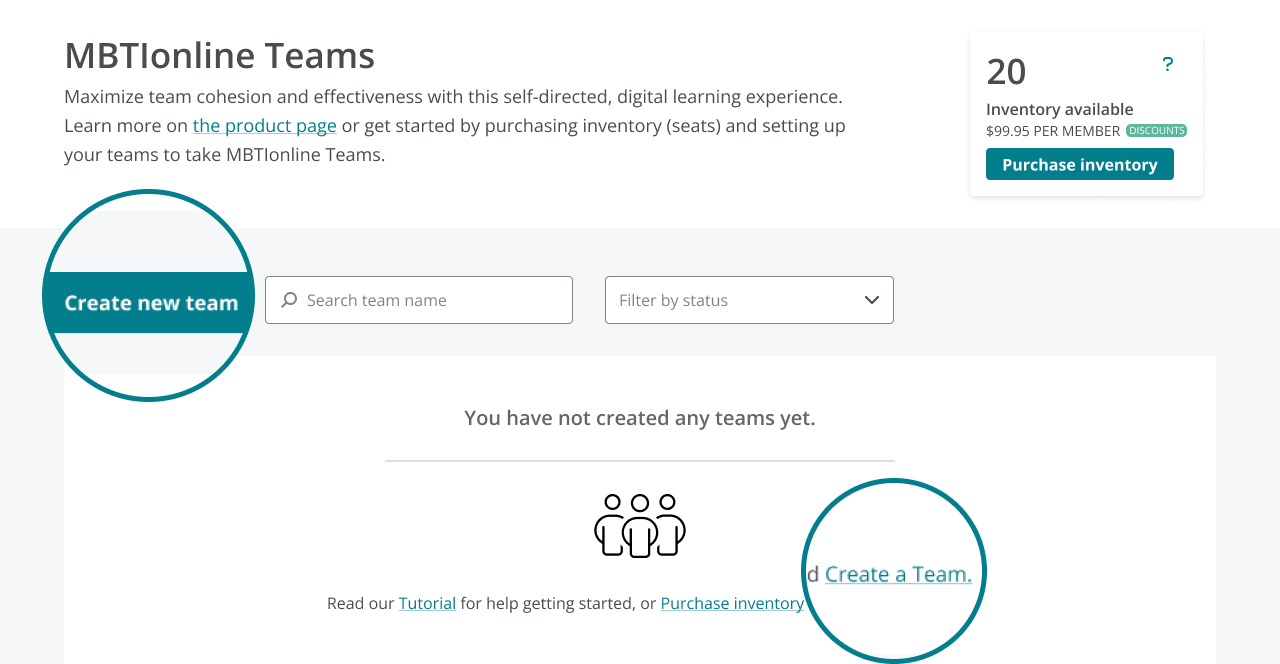Click the Create new team button
Viewport: 1280px width, 664px height.
pyautogui.click(x=151, y=302)
